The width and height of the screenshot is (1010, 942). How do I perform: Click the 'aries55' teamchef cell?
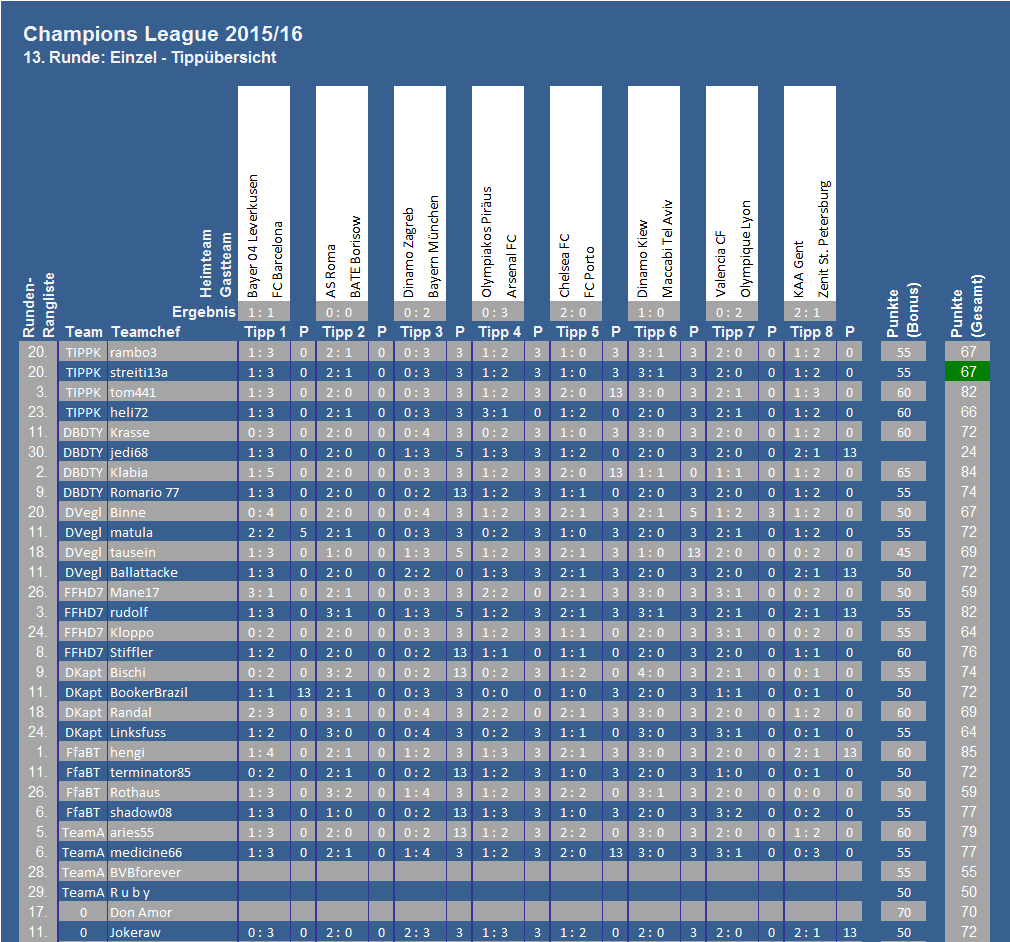click(173, 832)
